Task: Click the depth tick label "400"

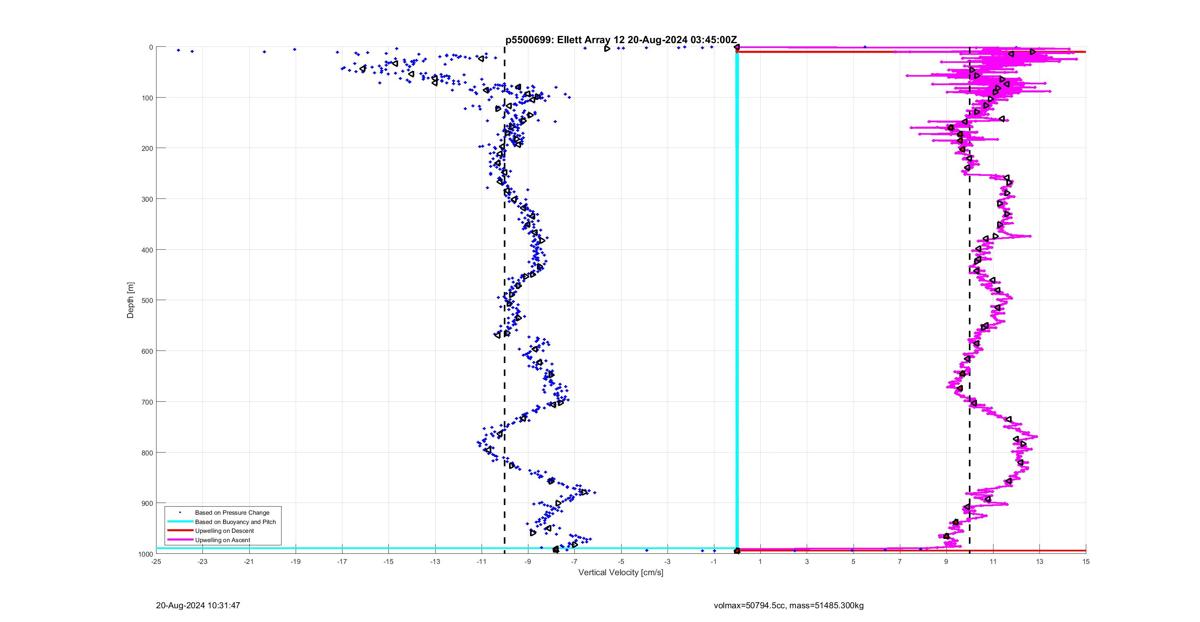Action: click(x=145, y=250)
